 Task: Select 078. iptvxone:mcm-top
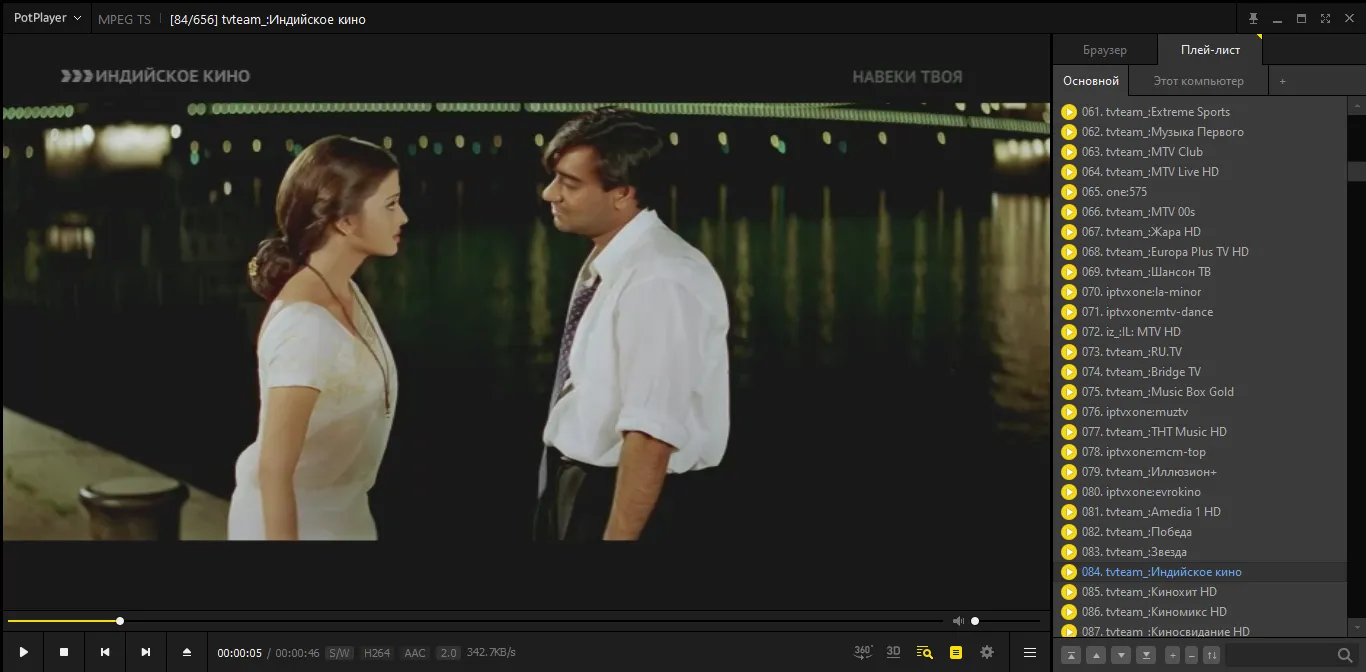[x=1200, y=452]
